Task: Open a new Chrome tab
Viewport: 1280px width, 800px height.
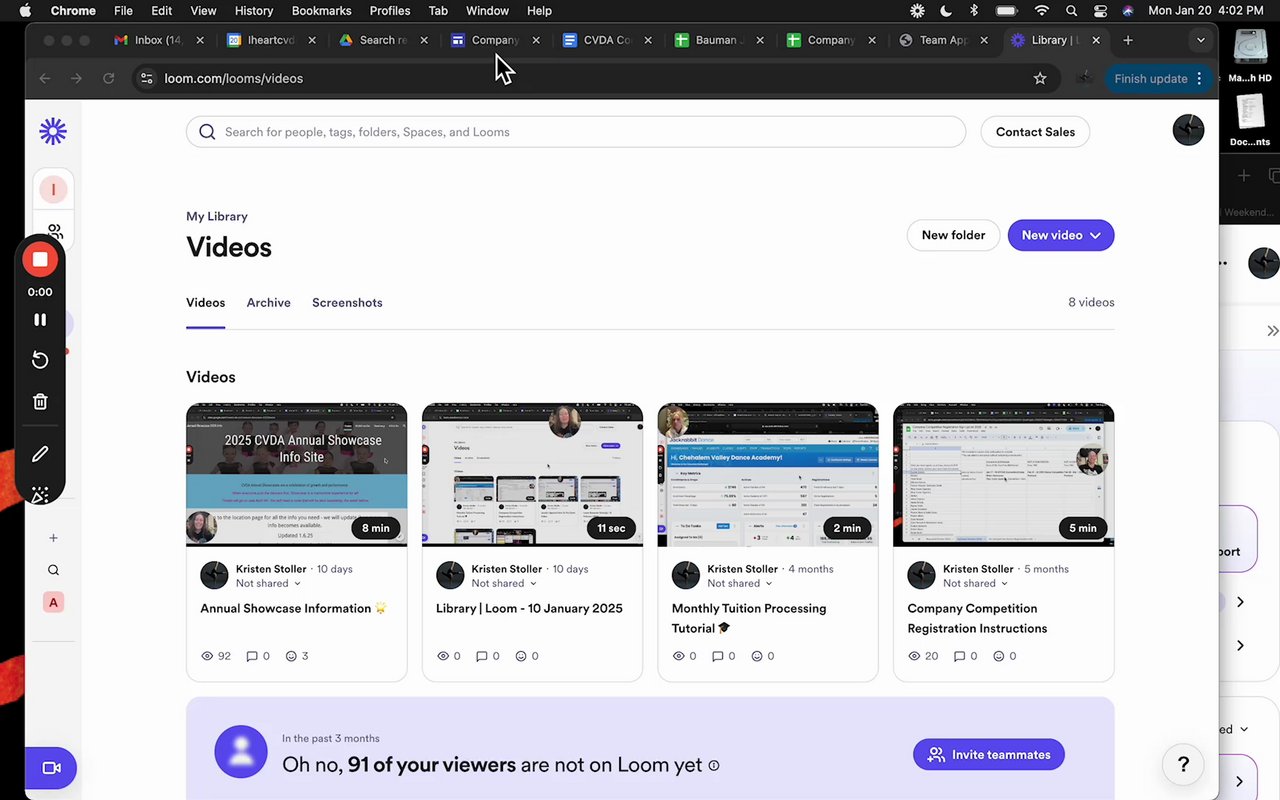Action: click(1128, 40)
